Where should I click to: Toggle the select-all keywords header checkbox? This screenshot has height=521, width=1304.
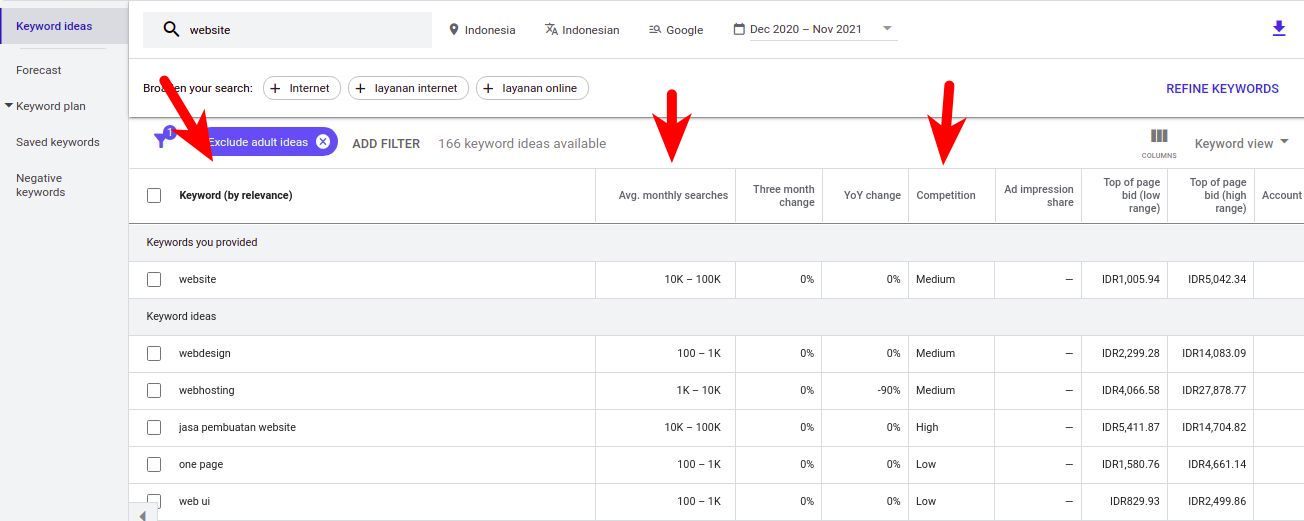pos(154,195)
